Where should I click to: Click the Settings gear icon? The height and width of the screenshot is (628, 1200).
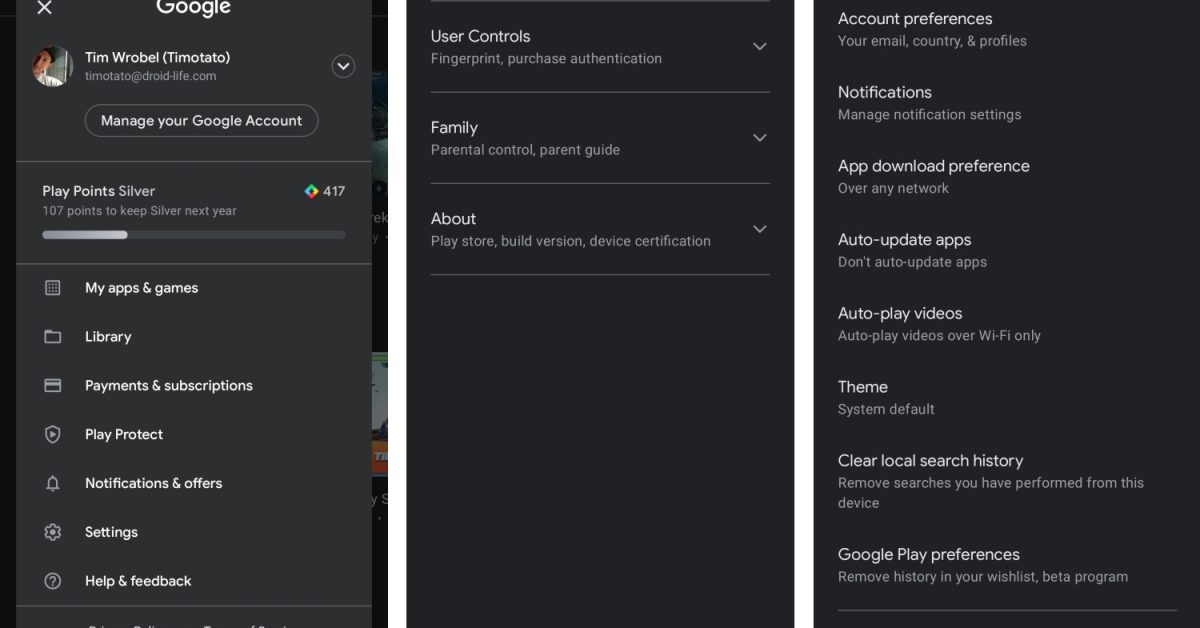(53, 532)
